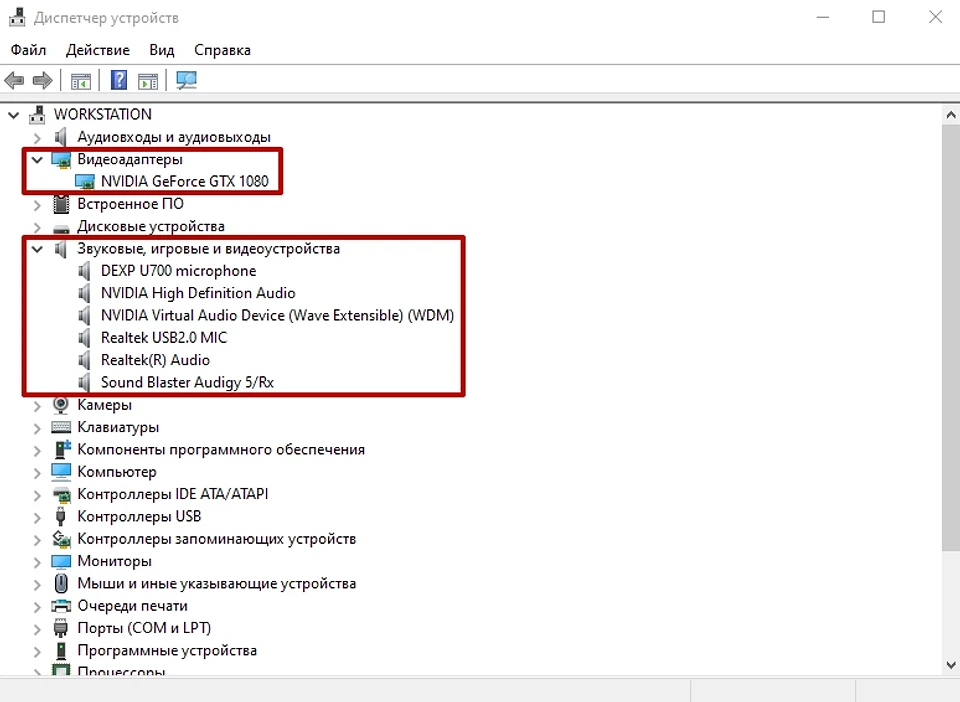Collapse the Видеоадаптеры category

(37, 160)
